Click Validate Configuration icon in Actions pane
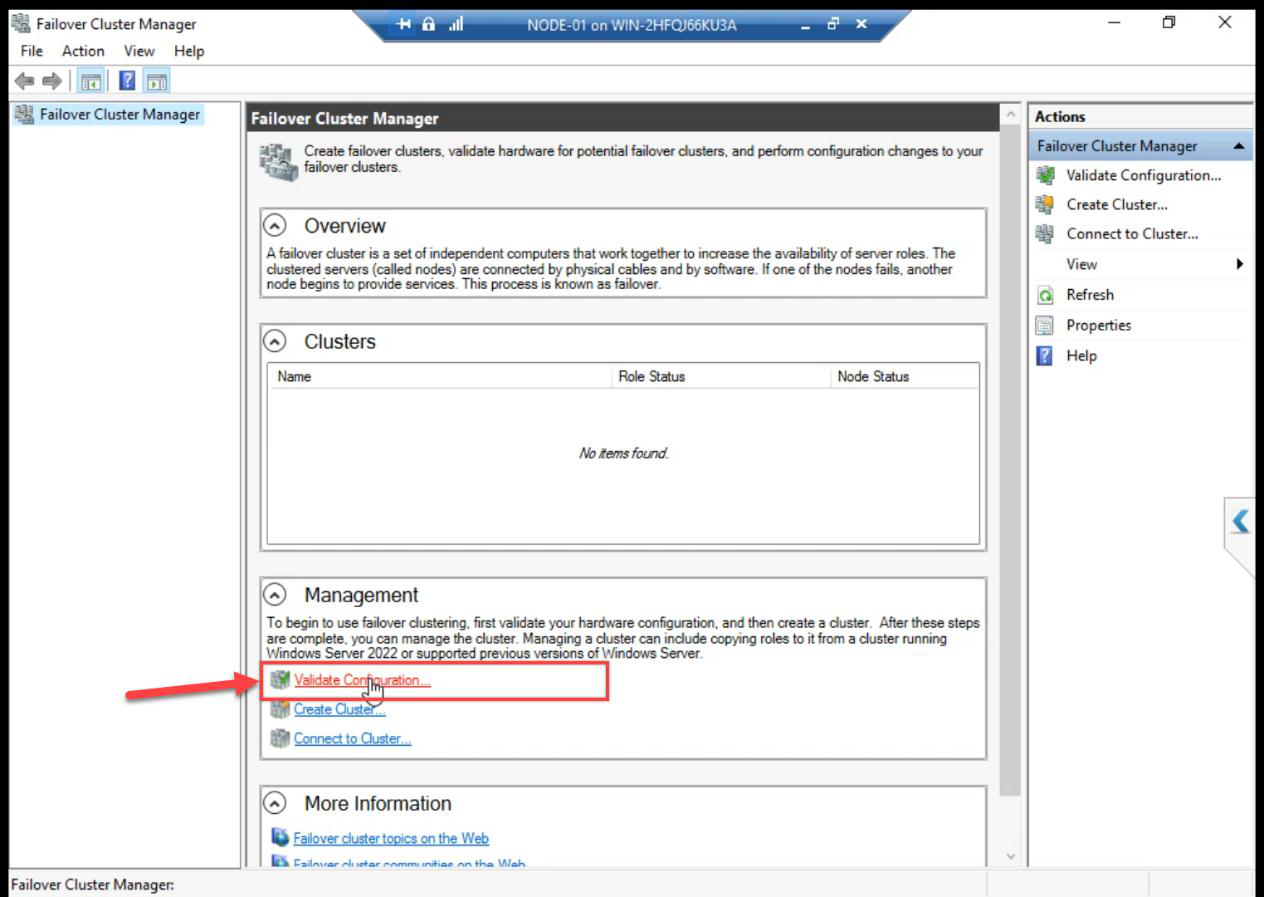The width and height of the screenshot is (1264, 897). (x=1045, y=175)
